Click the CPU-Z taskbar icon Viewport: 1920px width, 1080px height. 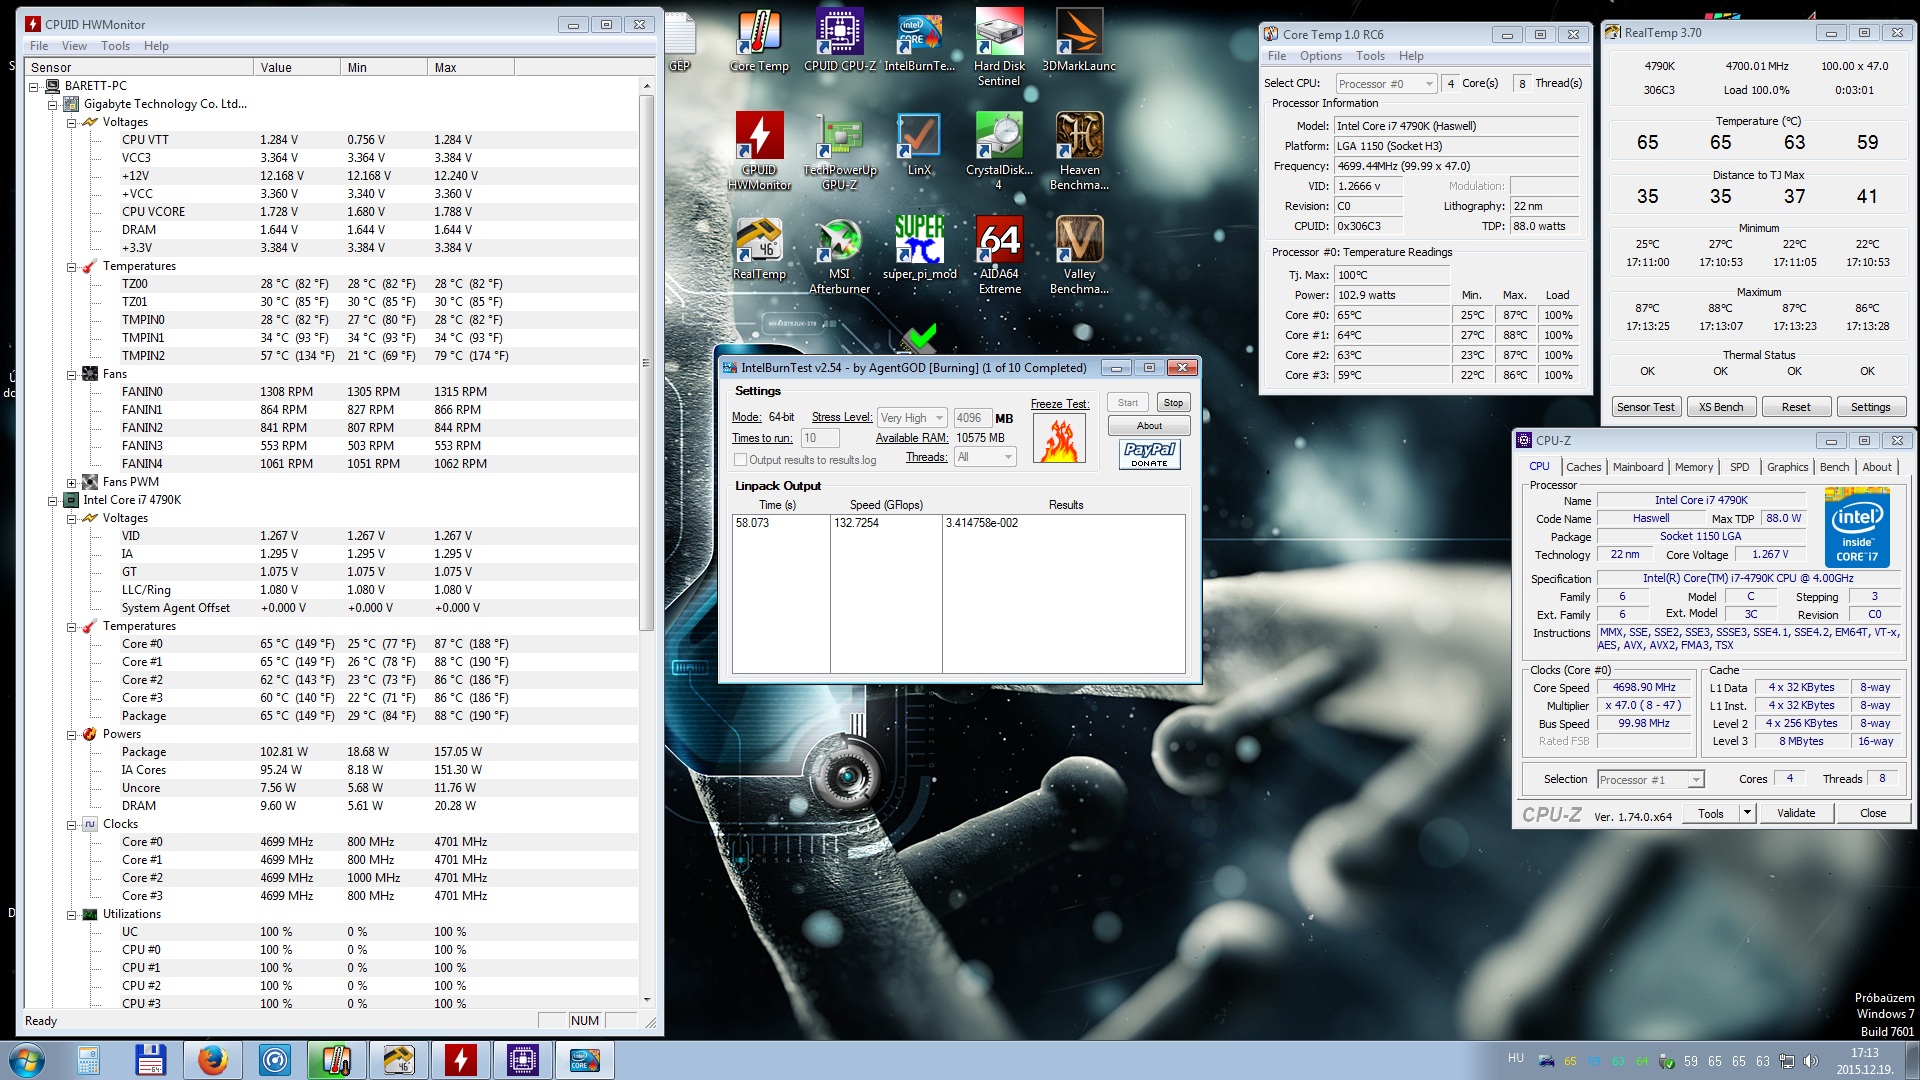click(522, 1060)
